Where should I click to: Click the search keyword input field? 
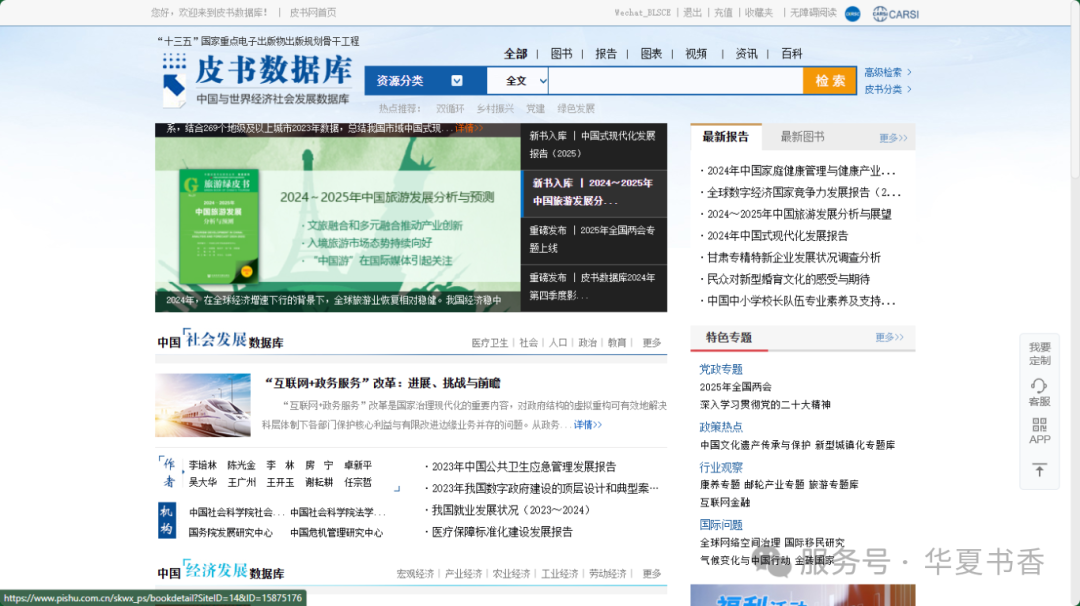click(676, 81)
